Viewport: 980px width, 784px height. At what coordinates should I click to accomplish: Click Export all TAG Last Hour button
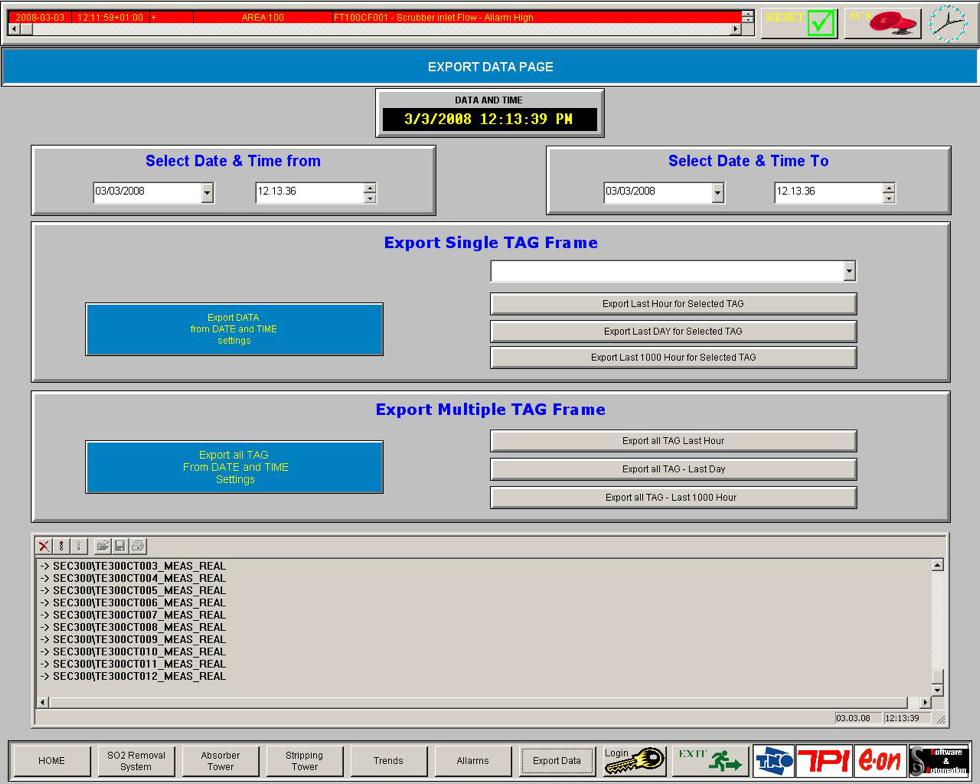673,441
